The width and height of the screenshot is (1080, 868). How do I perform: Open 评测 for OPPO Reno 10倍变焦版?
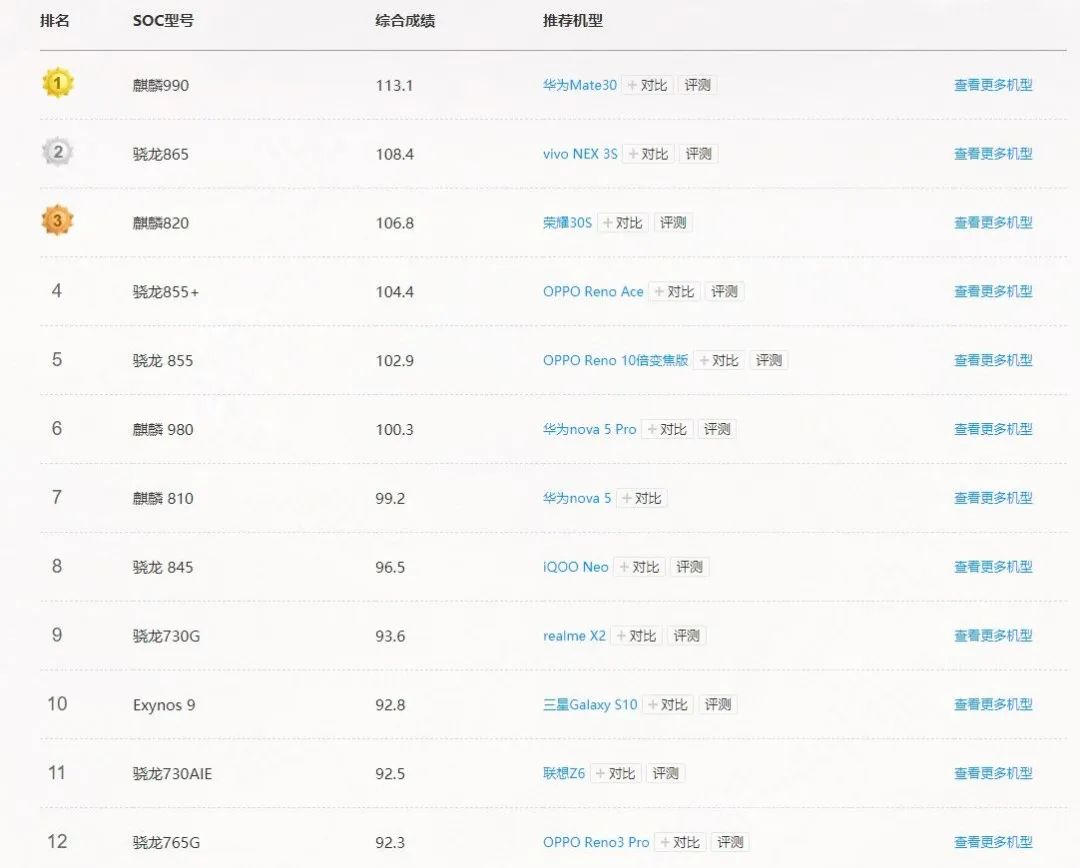[x=769, y=360]
